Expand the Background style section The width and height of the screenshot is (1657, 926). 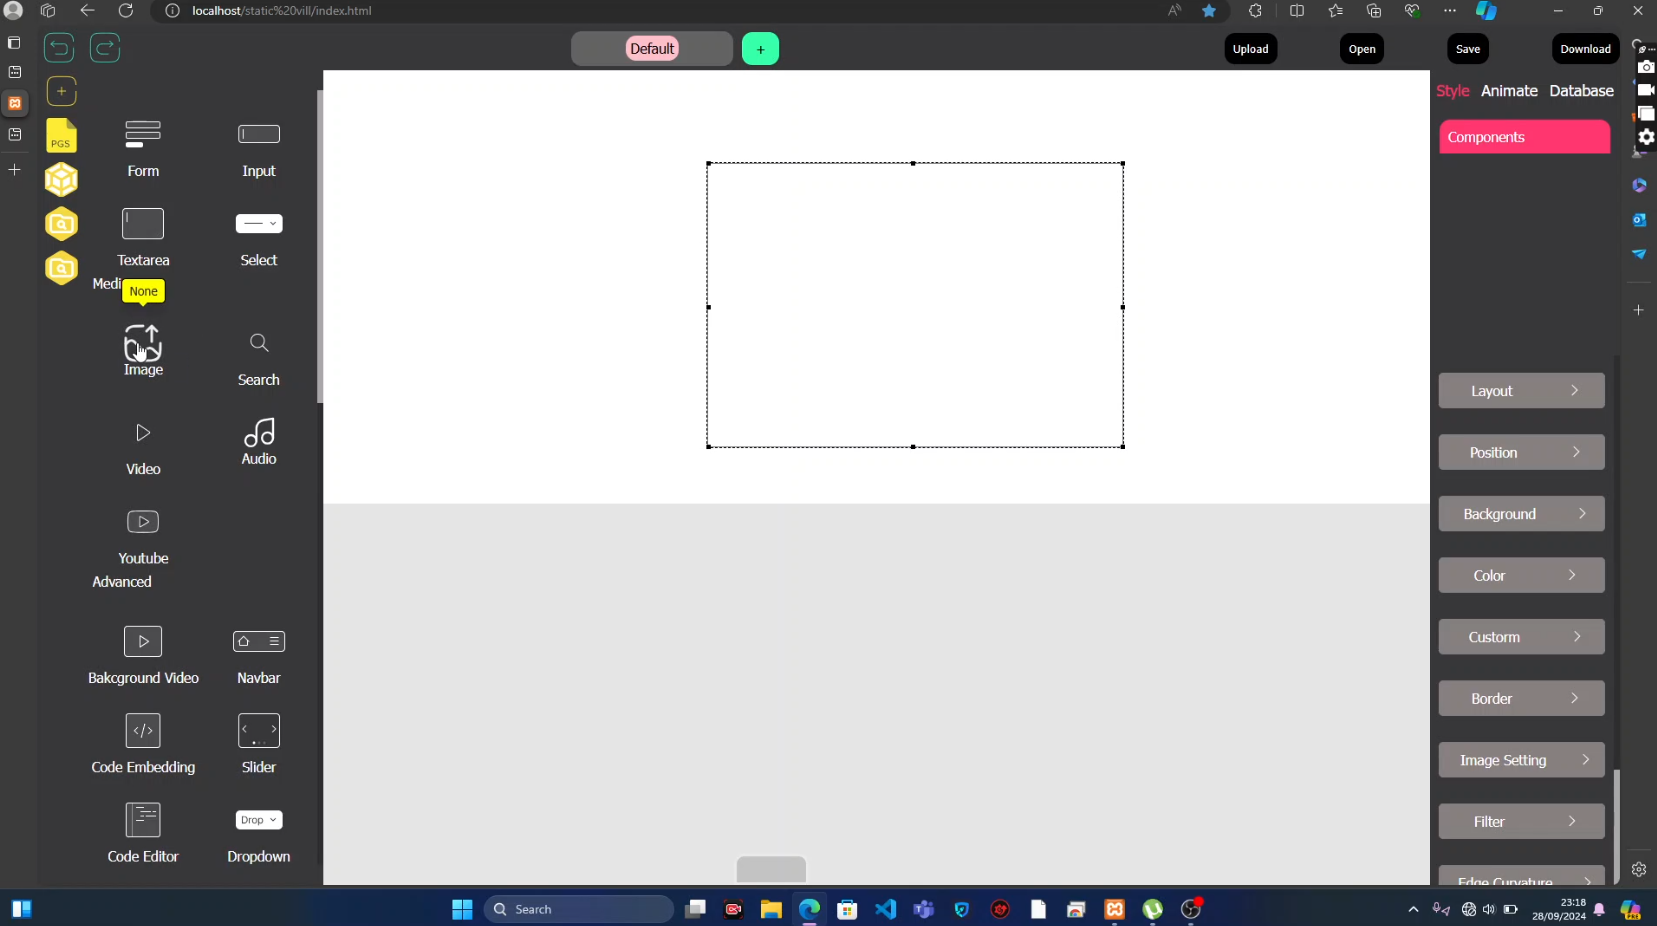click(1521, 514)
